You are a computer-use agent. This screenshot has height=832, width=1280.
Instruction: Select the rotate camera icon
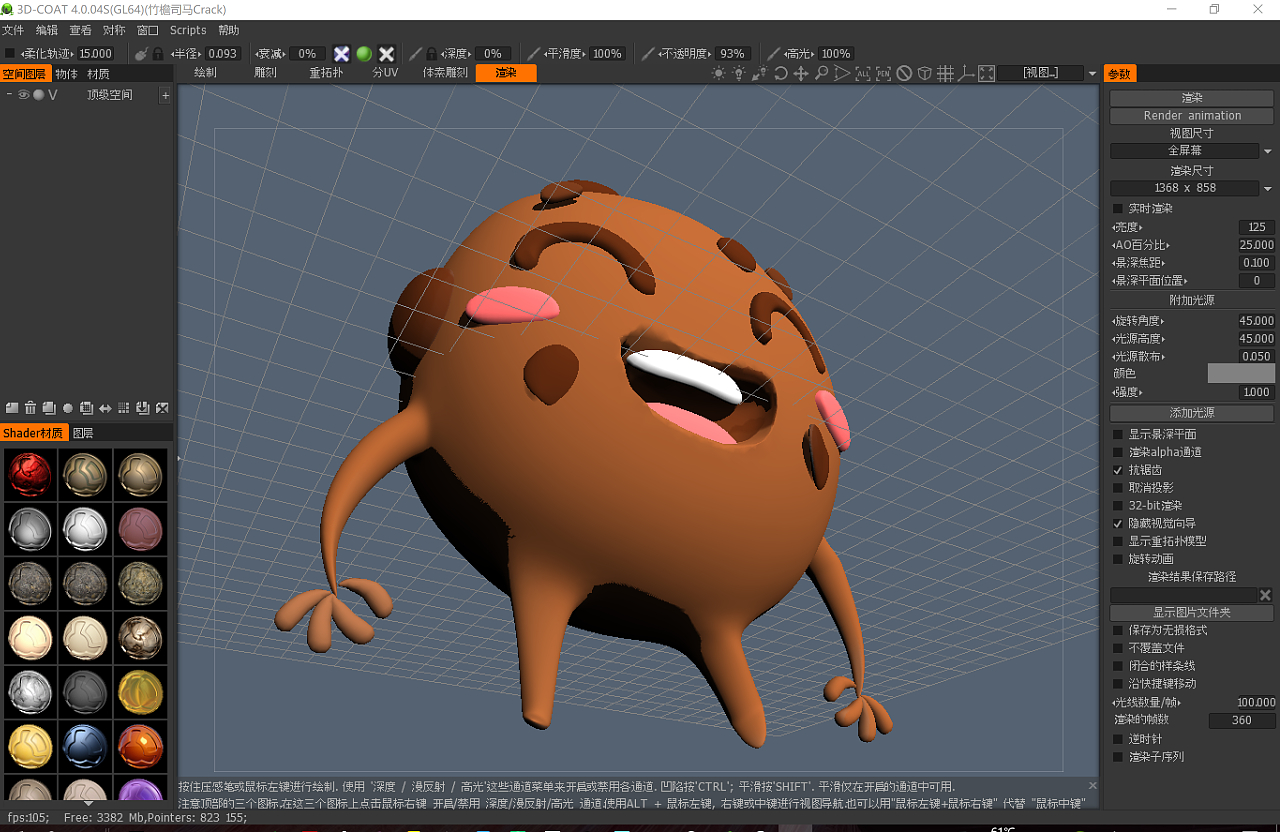click(x=781, y=73)
